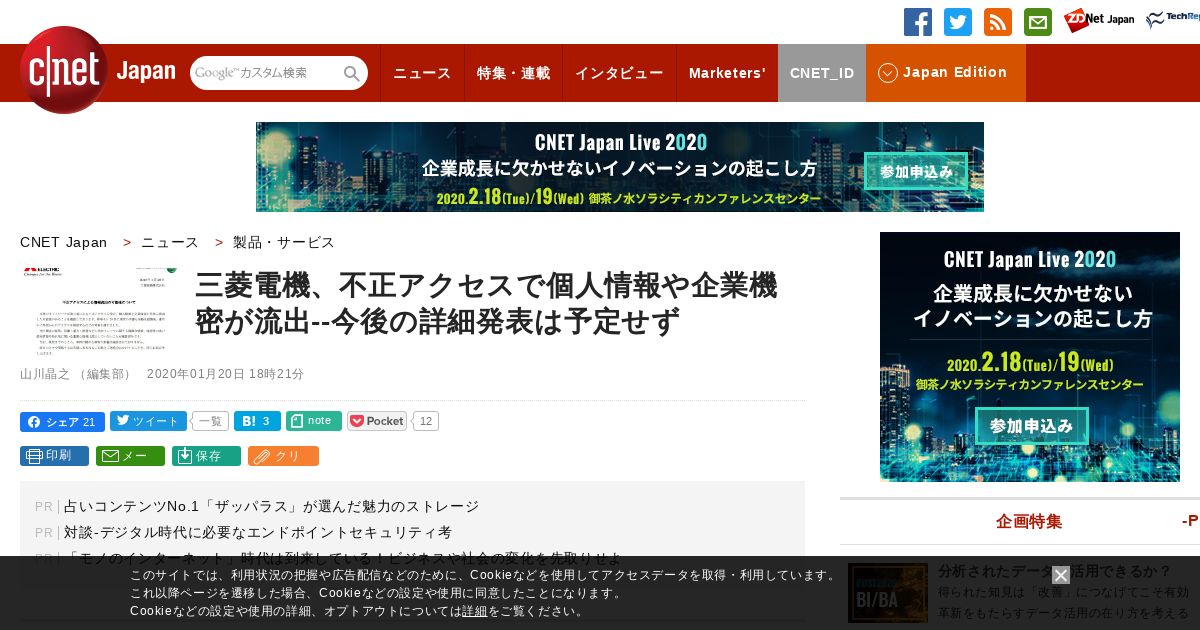Open the newsletter mail icon
This screenshot has height=630, width=1200.
tap(1038, 22)
